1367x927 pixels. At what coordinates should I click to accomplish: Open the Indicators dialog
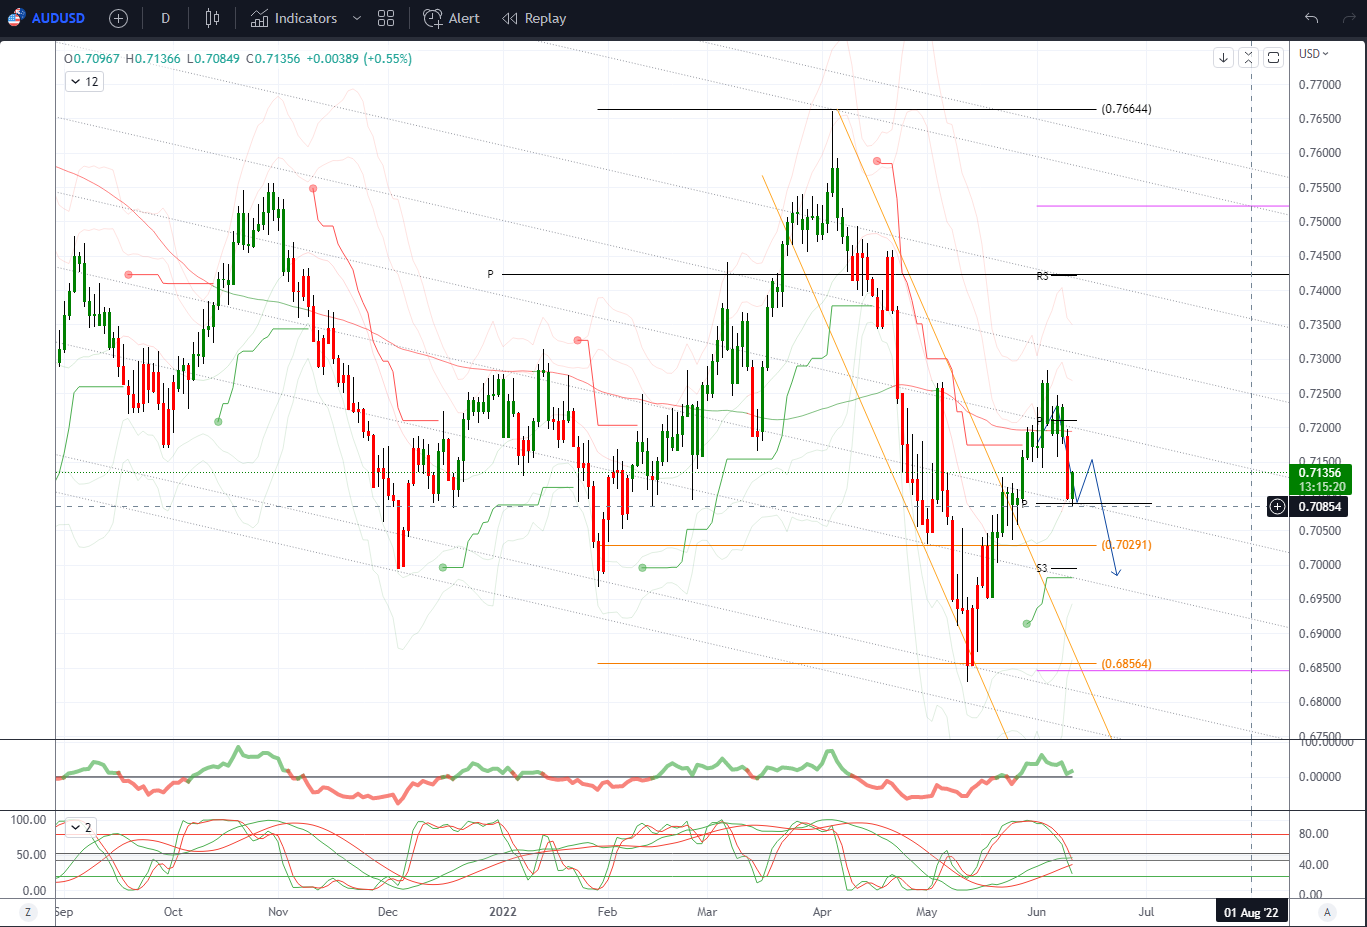[x=294, y=18]
